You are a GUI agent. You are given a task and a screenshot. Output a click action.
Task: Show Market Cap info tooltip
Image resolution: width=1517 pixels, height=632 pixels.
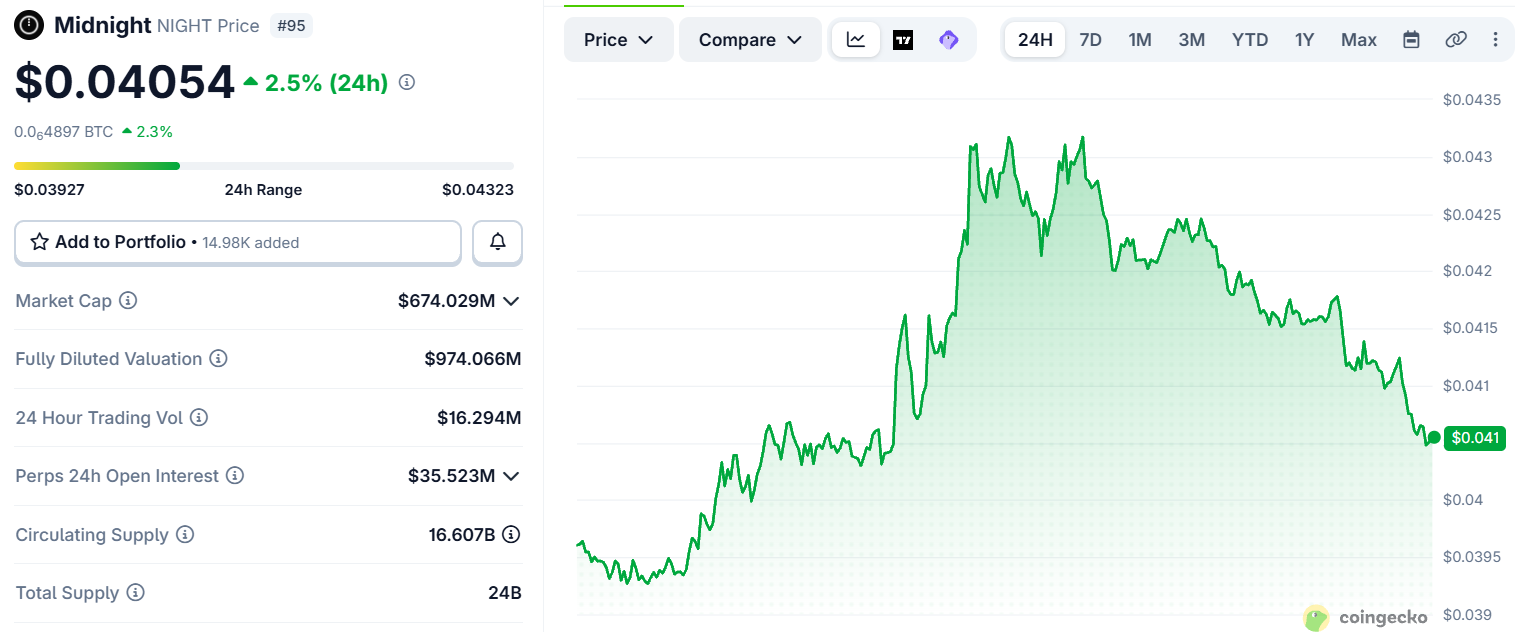tap(128, 301)
